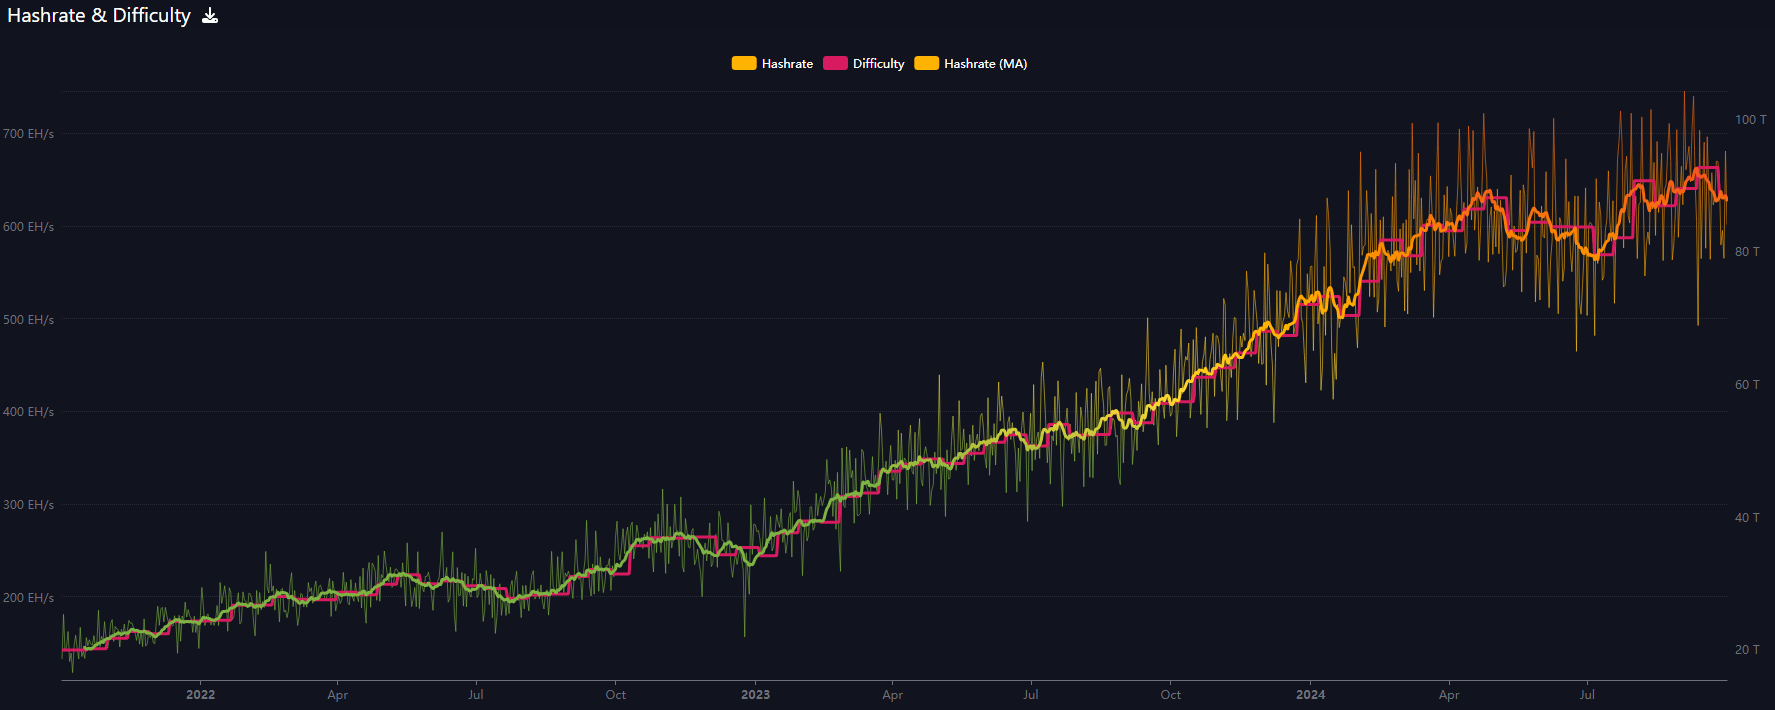
Task: Click the orange swatch left of Hashrate (MA)
Action: [x=927, y=64]
